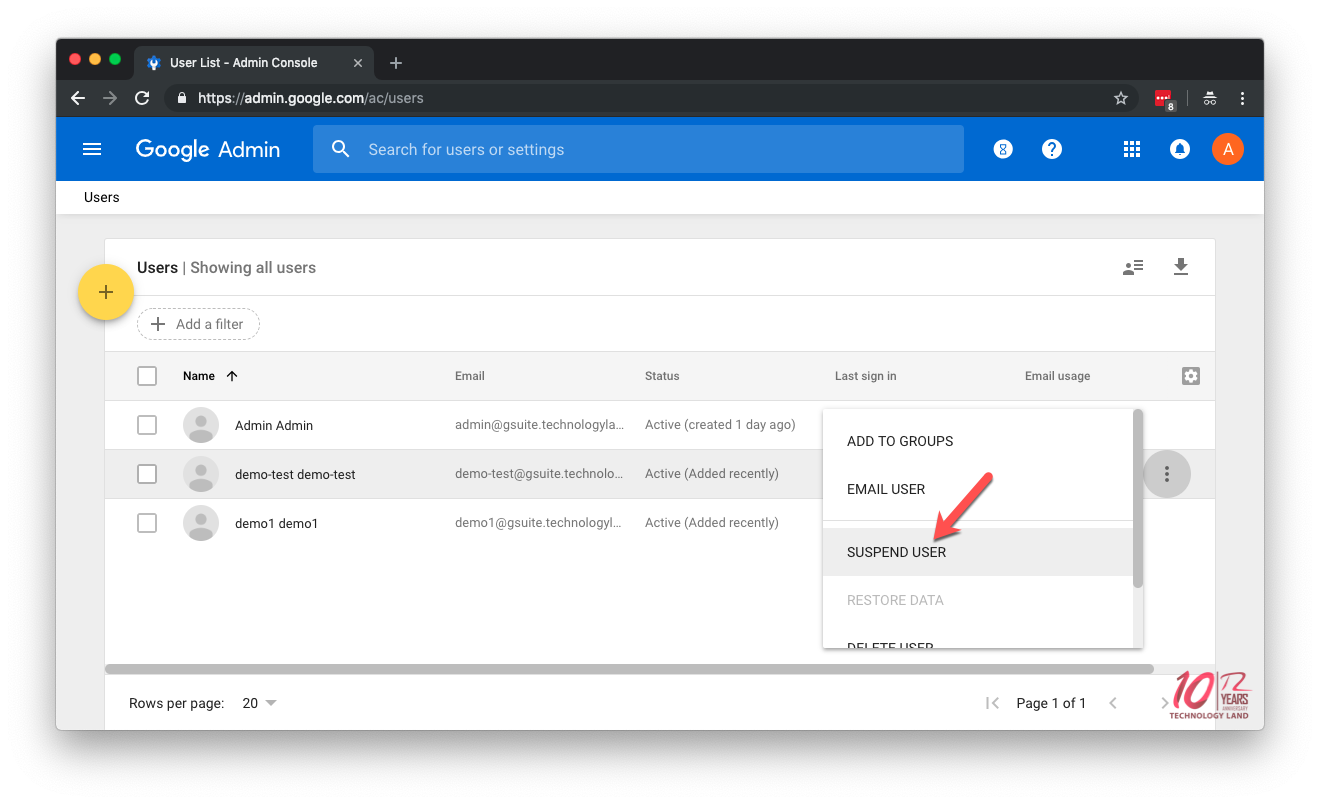Open the hourglass tasks icon

1003,149
